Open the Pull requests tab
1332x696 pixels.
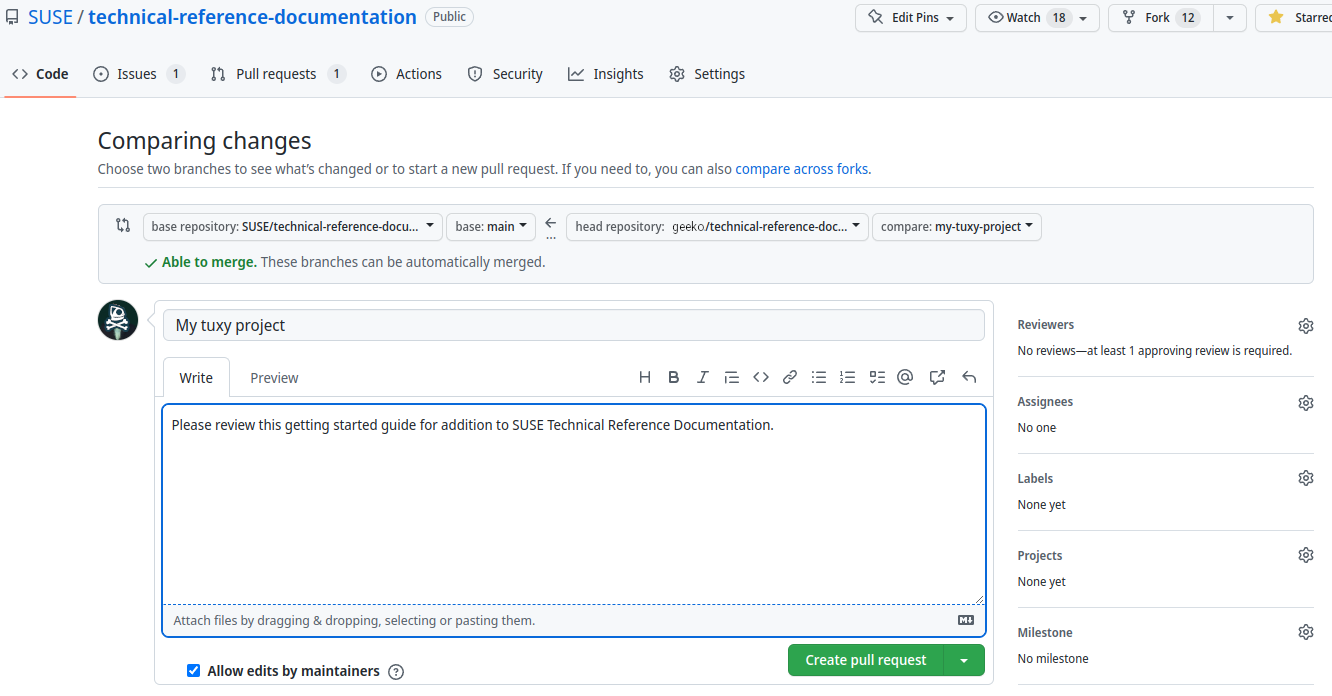(x=277, y=74)
